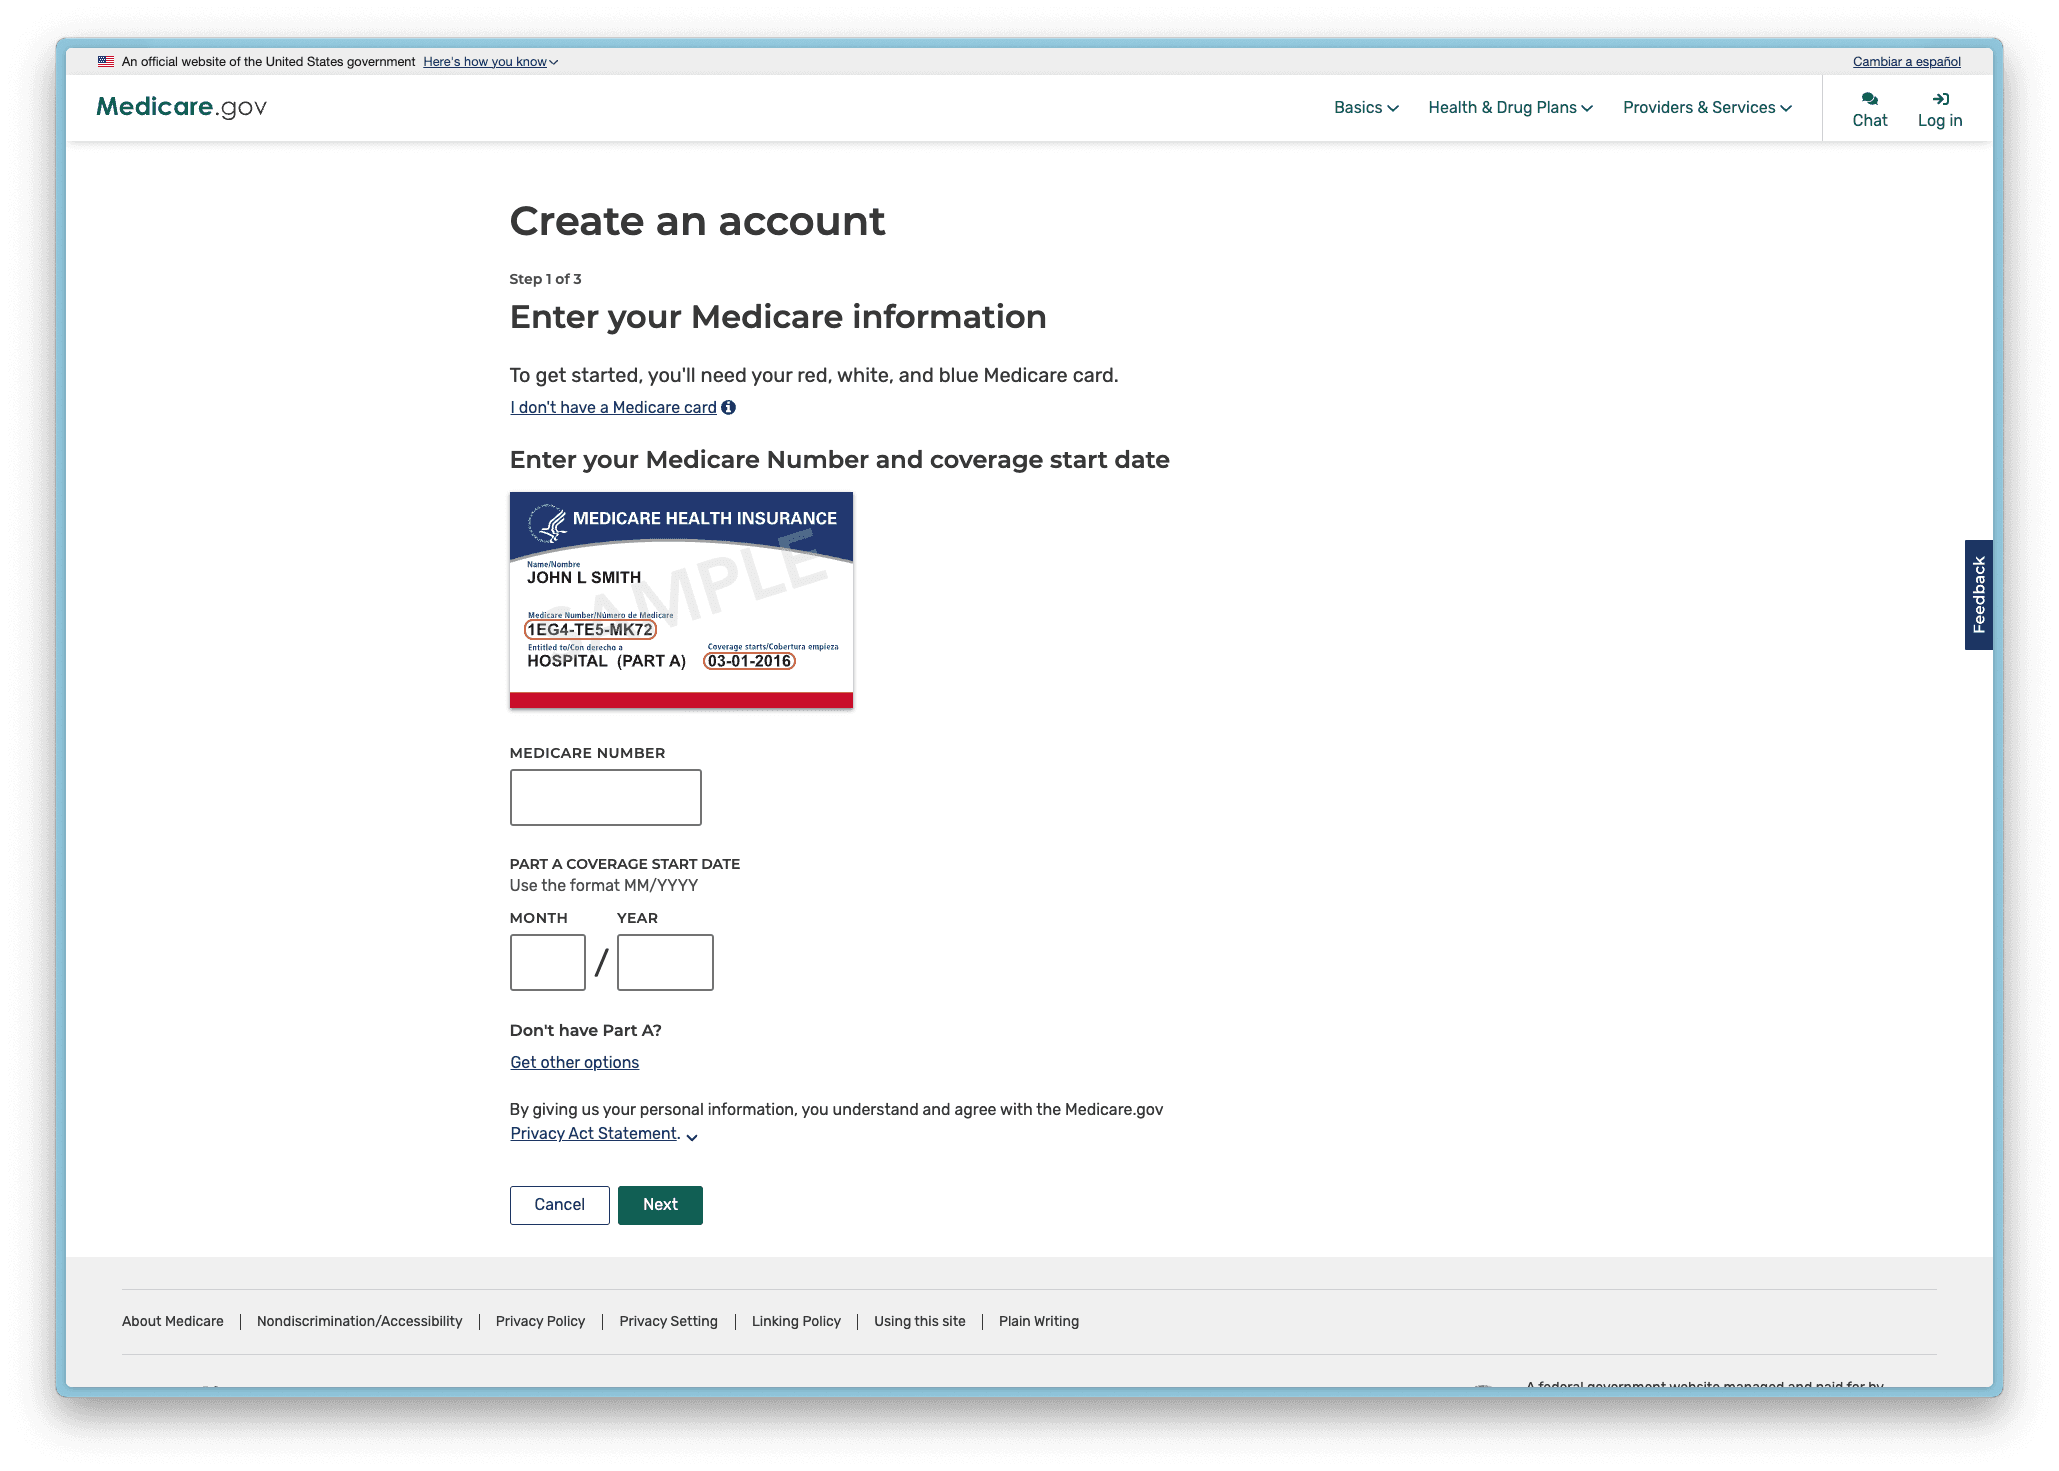Click the Cancel button
Screen dimensions: 2059x1471
coord(559,1205)
